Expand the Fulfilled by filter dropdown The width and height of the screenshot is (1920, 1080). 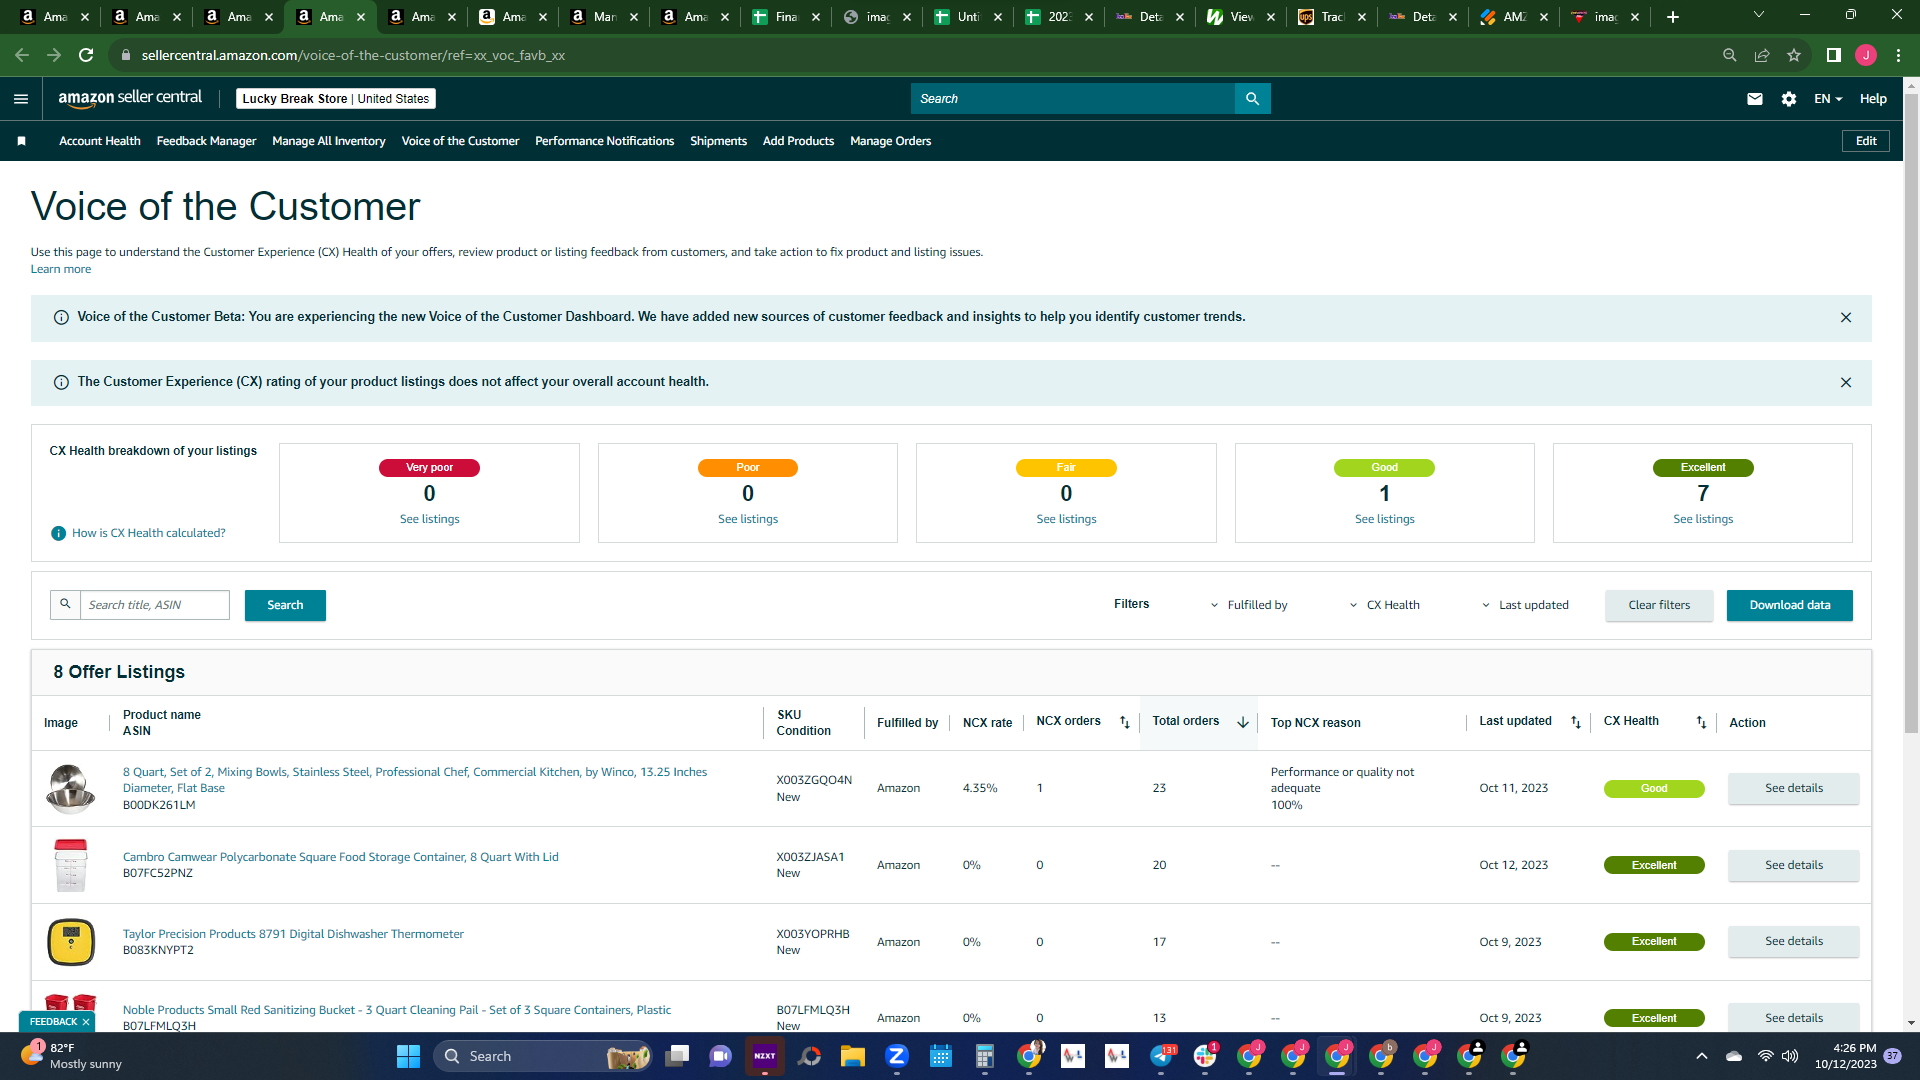[x=1248, y=605]
